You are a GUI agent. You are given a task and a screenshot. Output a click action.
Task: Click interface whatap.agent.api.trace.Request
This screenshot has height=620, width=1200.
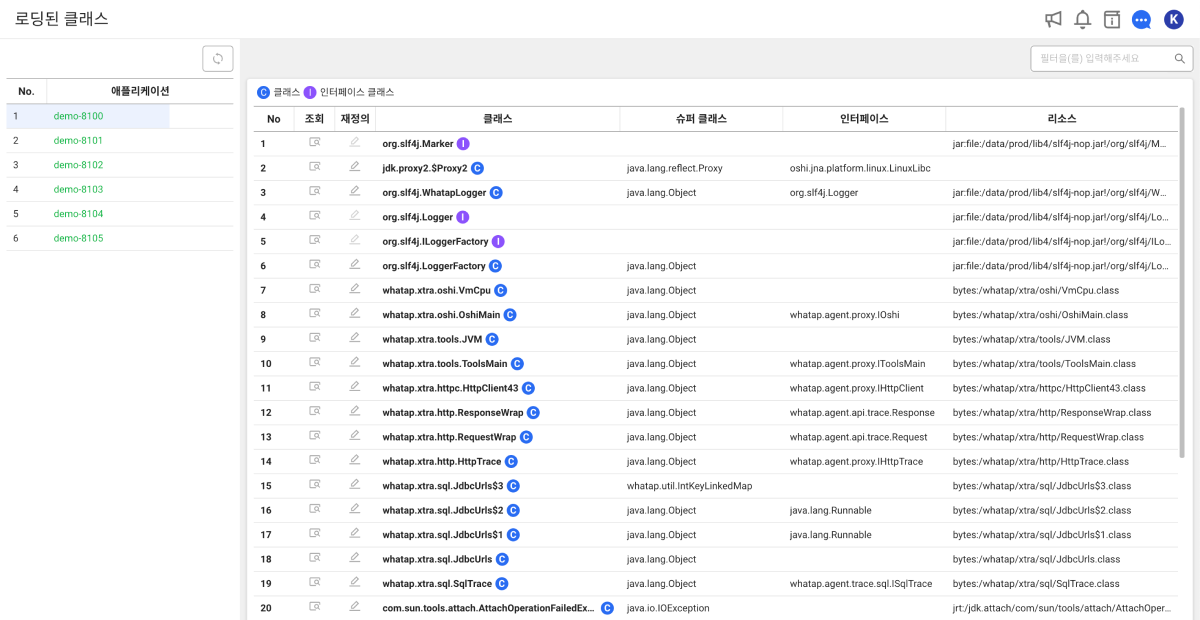point(859,437)
